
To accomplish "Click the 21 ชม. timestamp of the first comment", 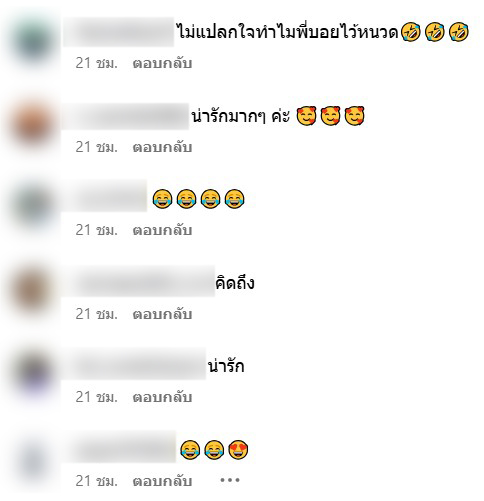I will point(97,63).
